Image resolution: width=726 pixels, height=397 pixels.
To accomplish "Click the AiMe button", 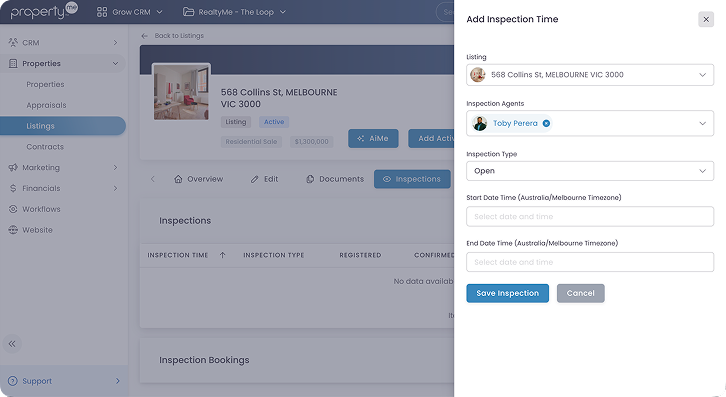I will pos(373,139).
